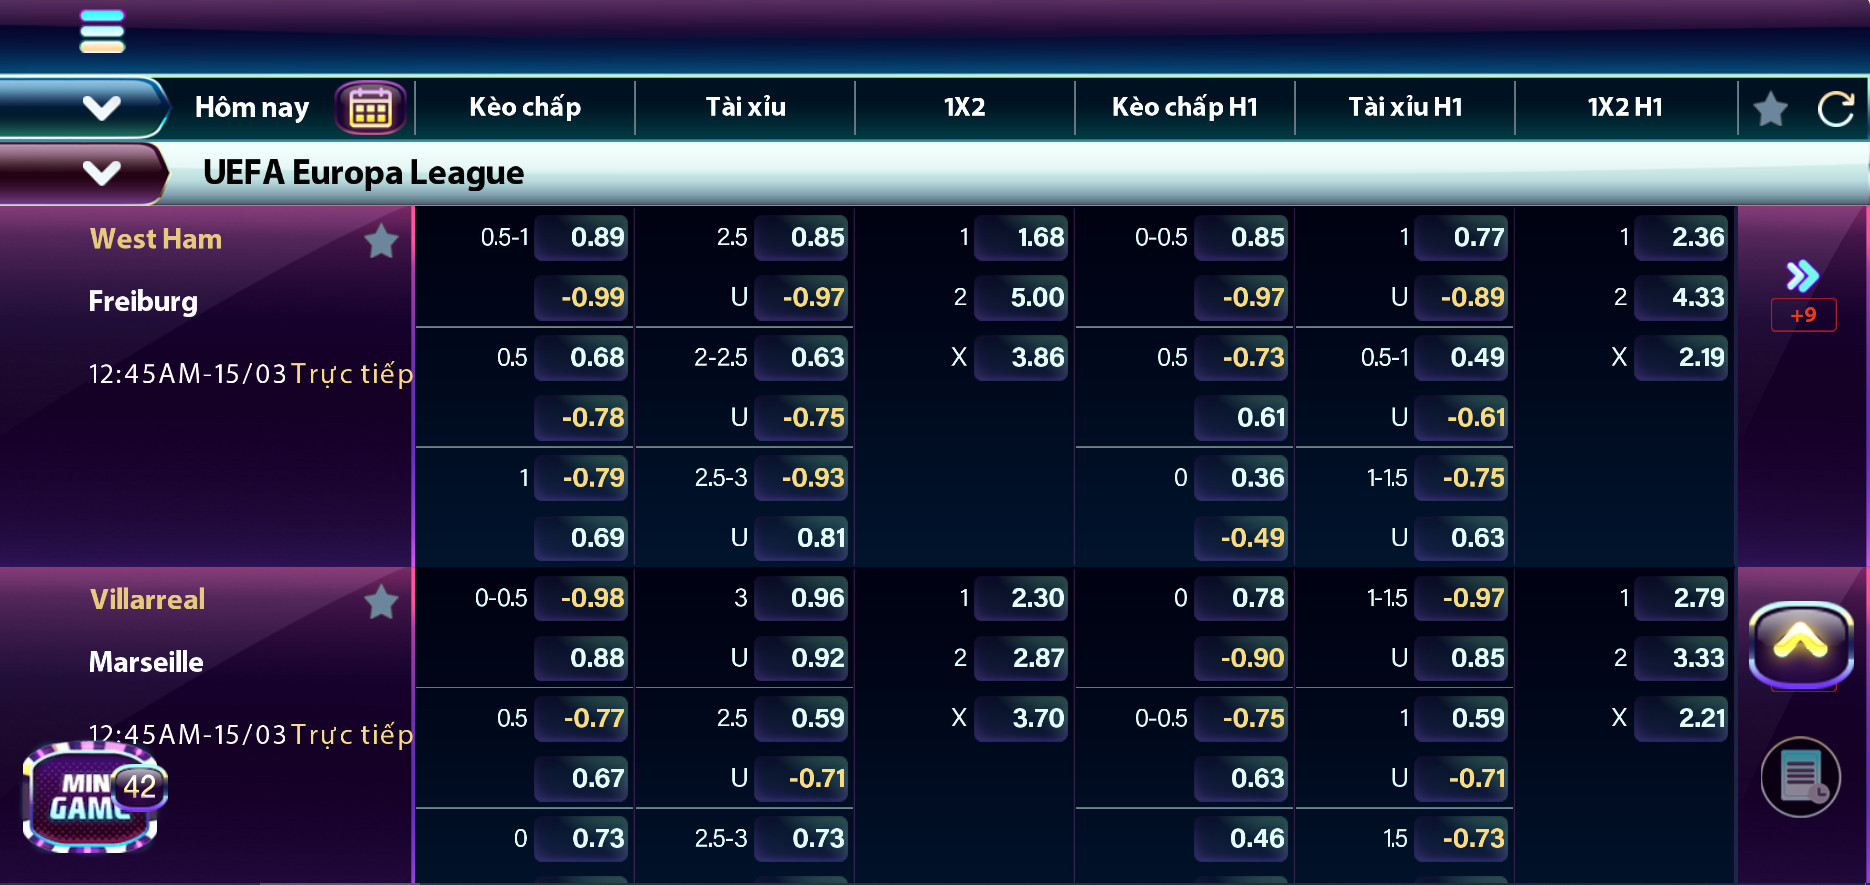Pick West Ham handicap 1 odds -0.79
The image size is (1870, 885).
(581, 477)
